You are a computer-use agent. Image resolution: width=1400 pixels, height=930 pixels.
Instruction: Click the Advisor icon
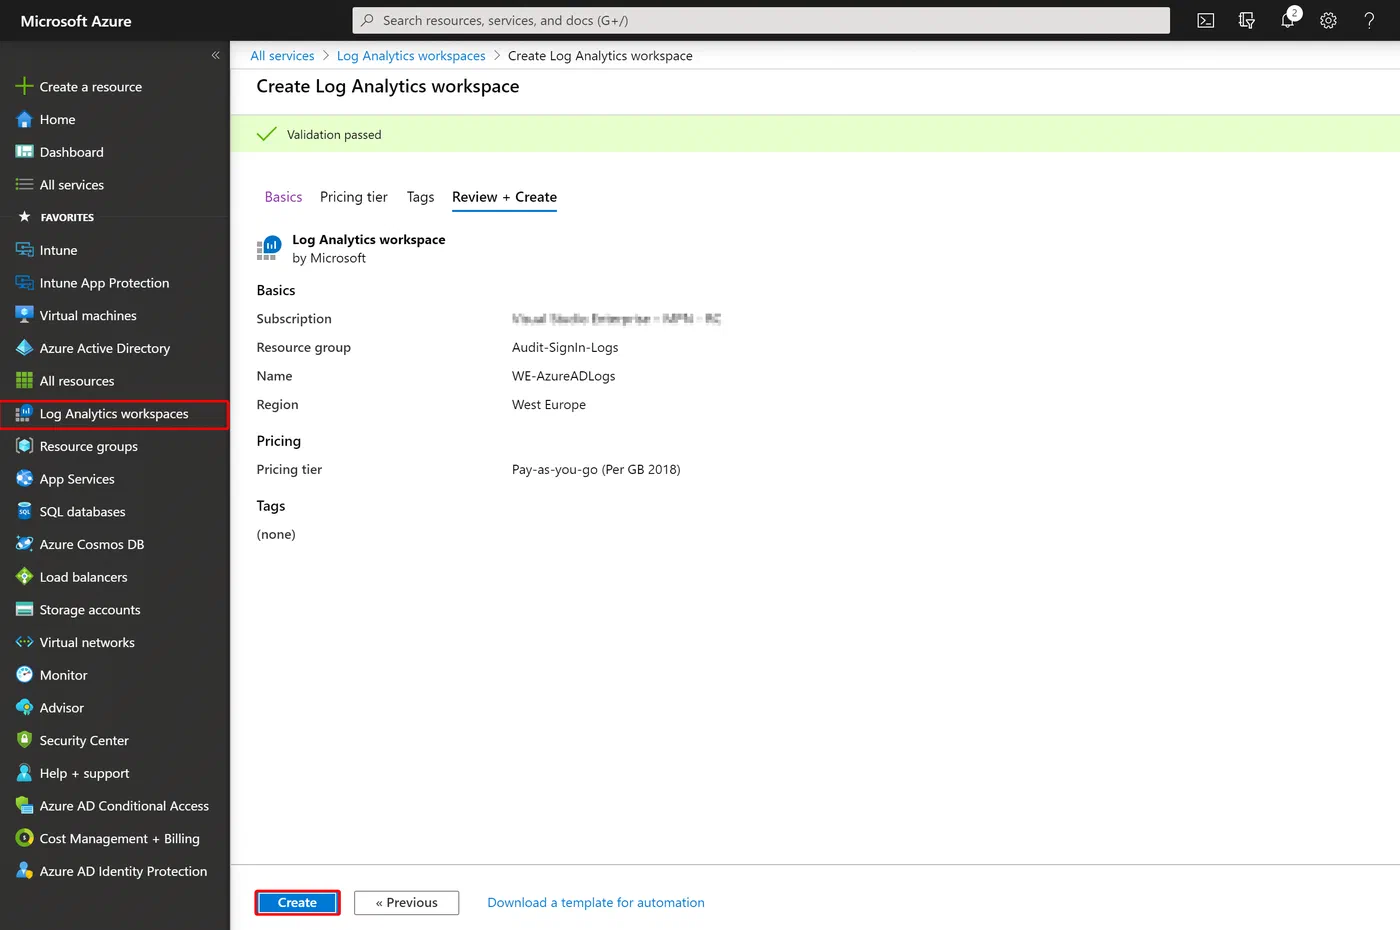tap(24, 708)
